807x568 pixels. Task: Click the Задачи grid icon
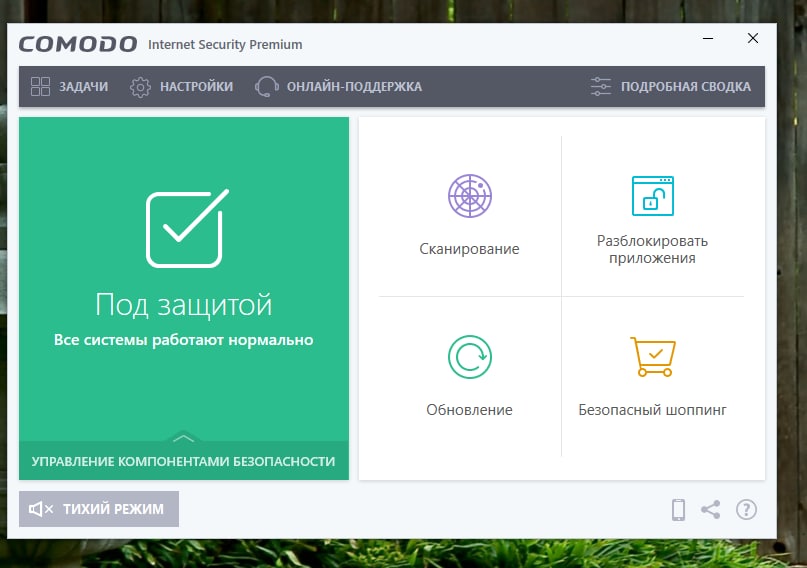pyautogui.click(x=40, y=86)
